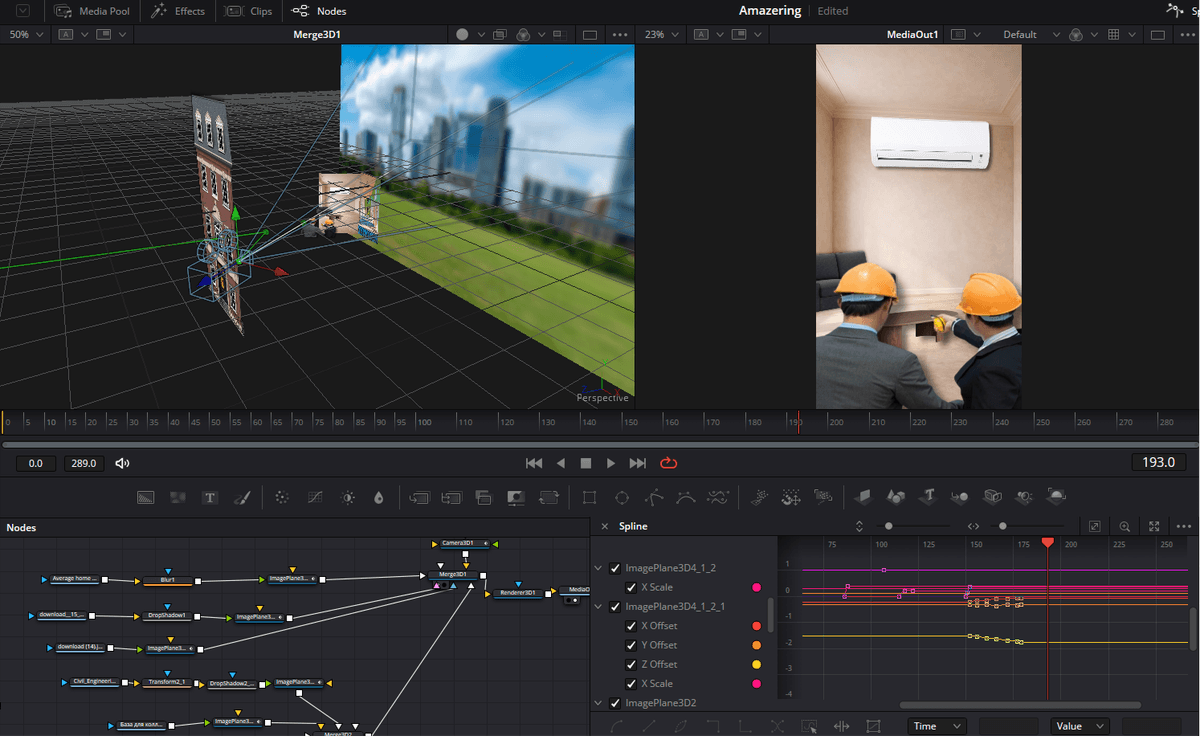
Task: Toggle the red Loop playback button
Action: [x=668, y=463]
